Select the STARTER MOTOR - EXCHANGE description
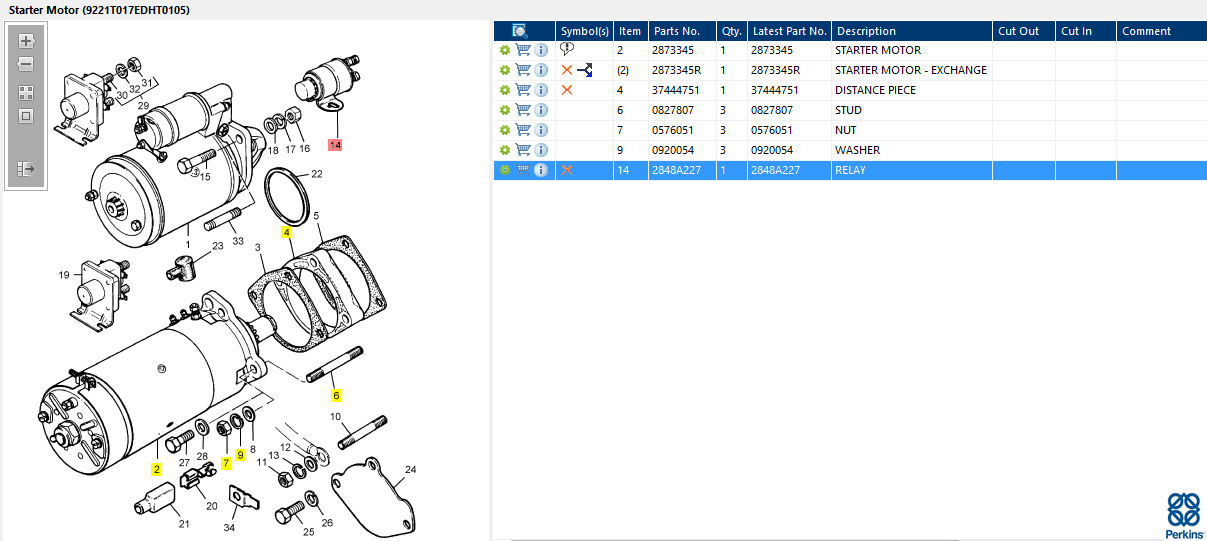This screenshot has height=541, width=1207. click(910, 70)
